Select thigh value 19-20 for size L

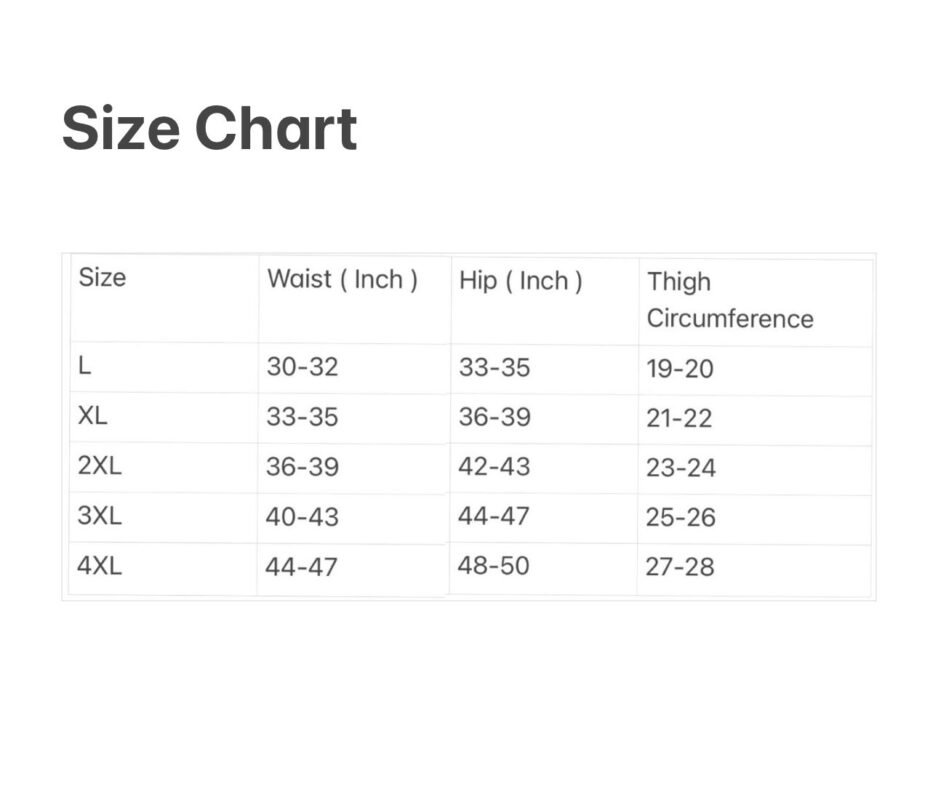click(680, 369)
